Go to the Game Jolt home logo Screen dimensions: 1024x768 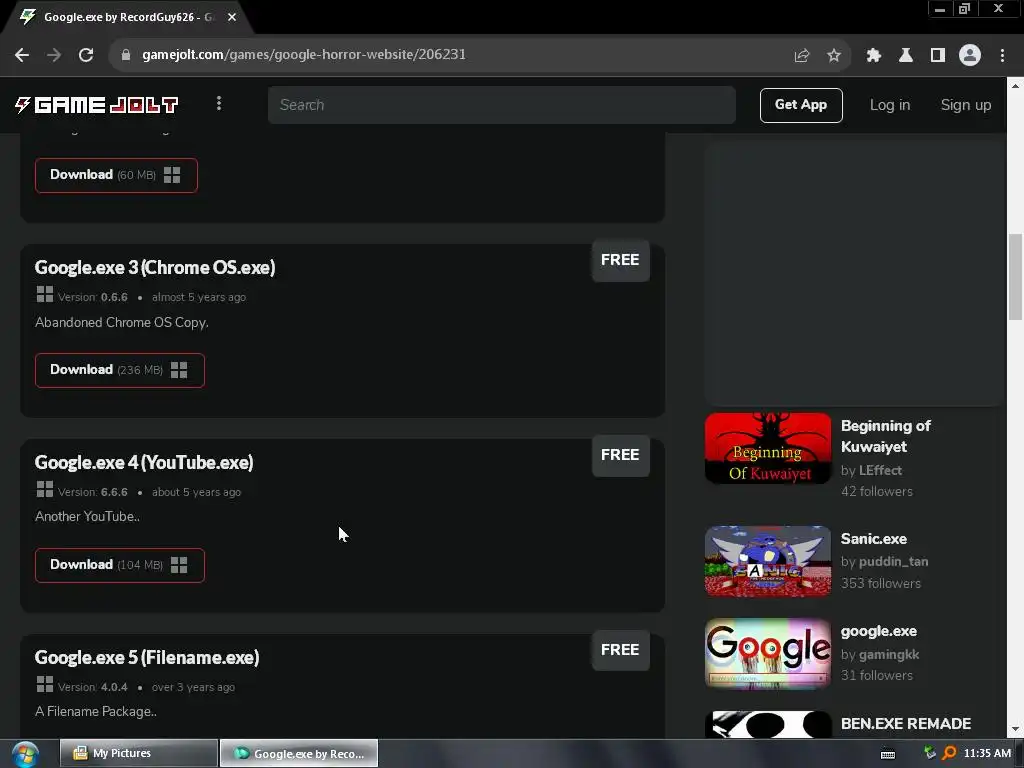pyautogui.click(x=97, y=104)
